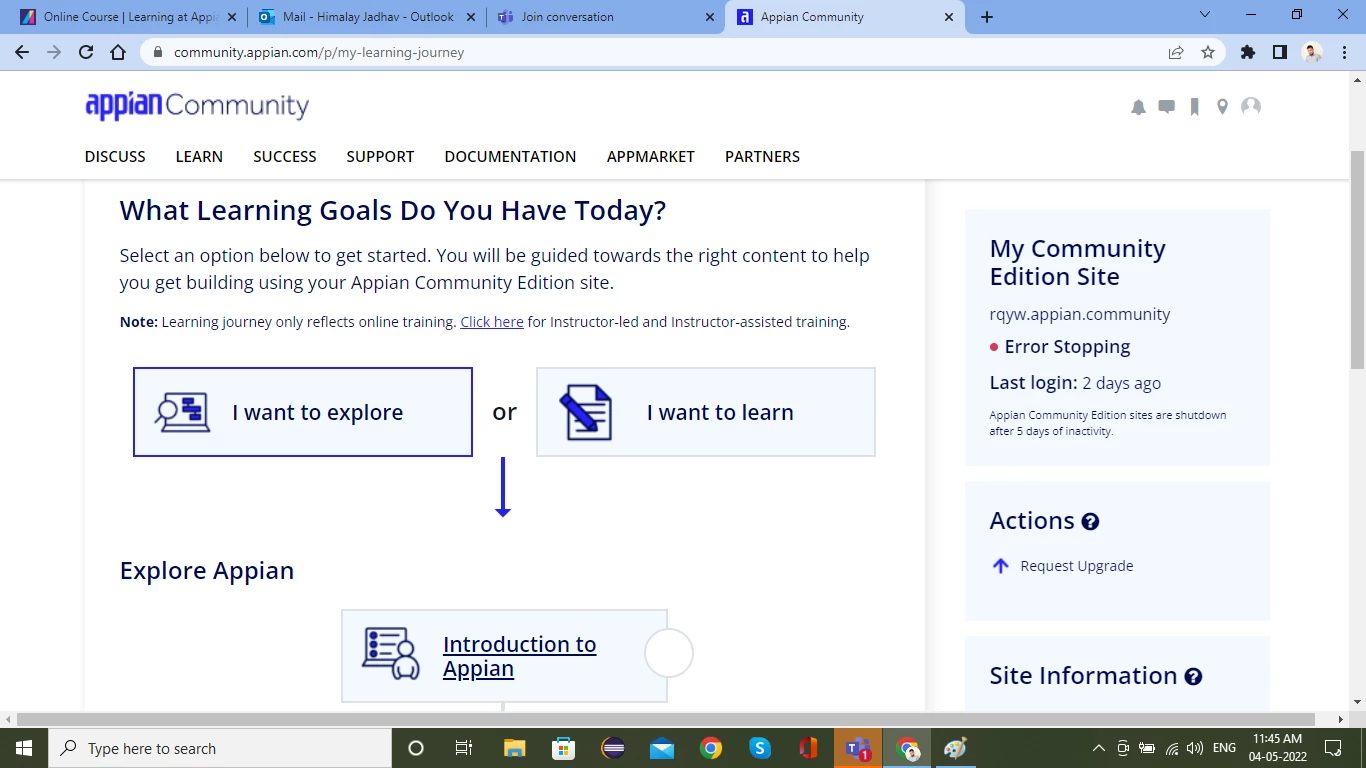This screenshot has height=768, width=1366.
Task: Click the Windows 'Type here to search' box
Action: coord(219,748)
